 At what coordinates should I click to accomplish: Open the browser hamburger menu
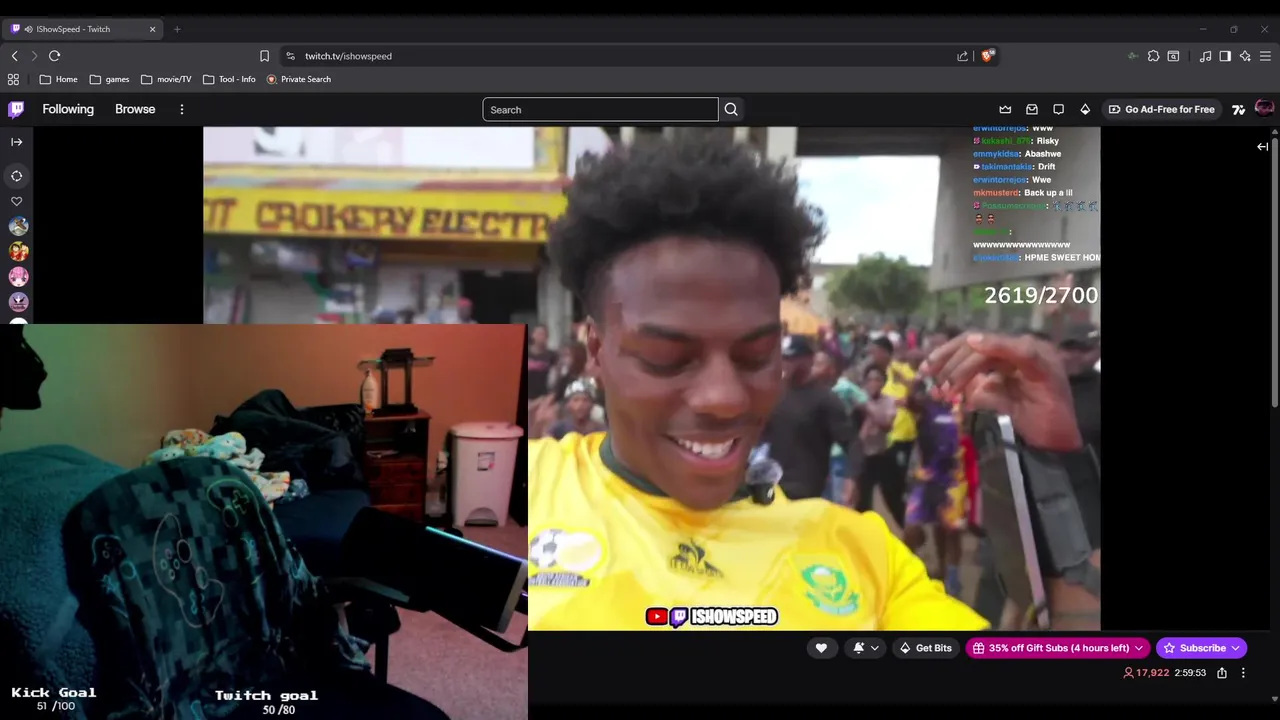[x=1266, y=56]
